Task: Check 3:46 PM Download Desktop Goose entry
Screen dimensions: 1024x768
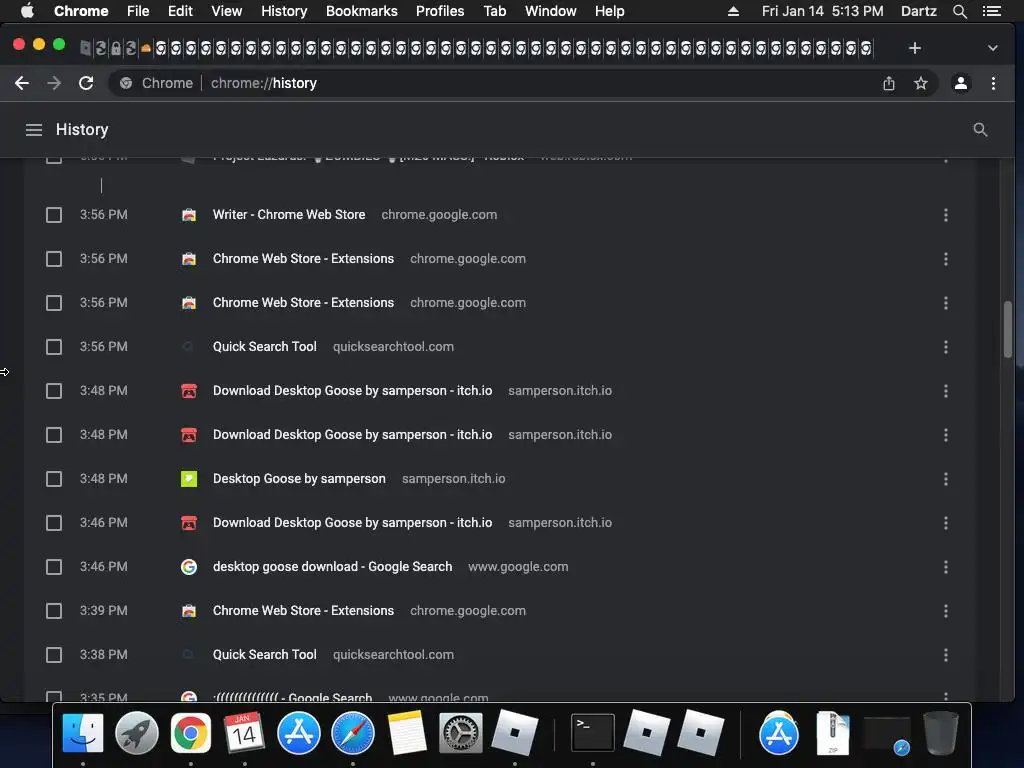Action: [54, 522]
